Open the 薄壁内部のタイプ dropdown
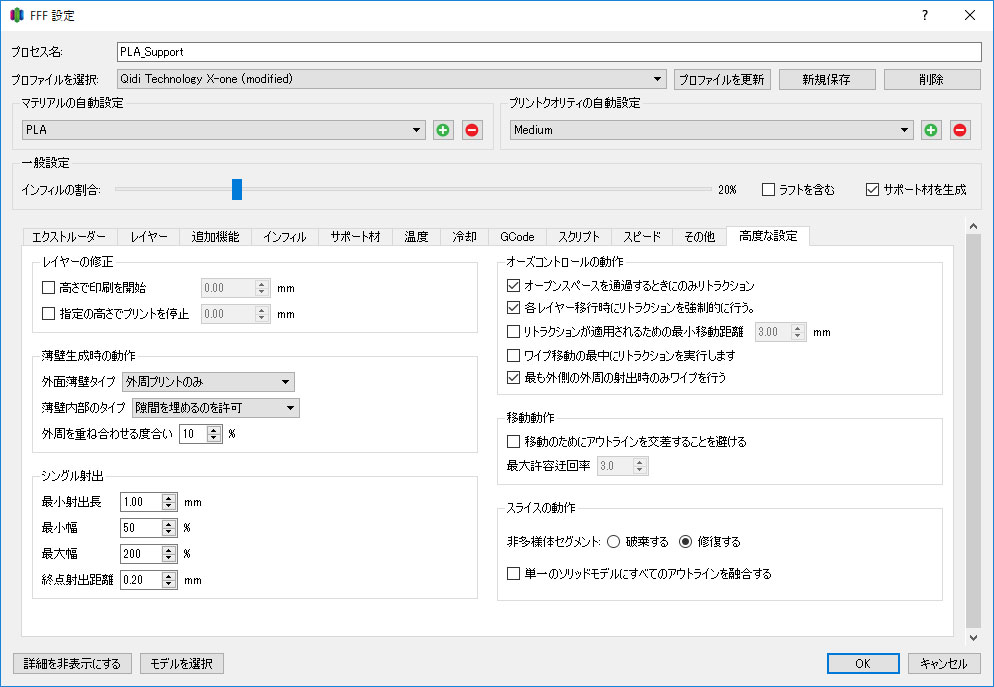This screenshot has height=687, width=994. point(216,407)
